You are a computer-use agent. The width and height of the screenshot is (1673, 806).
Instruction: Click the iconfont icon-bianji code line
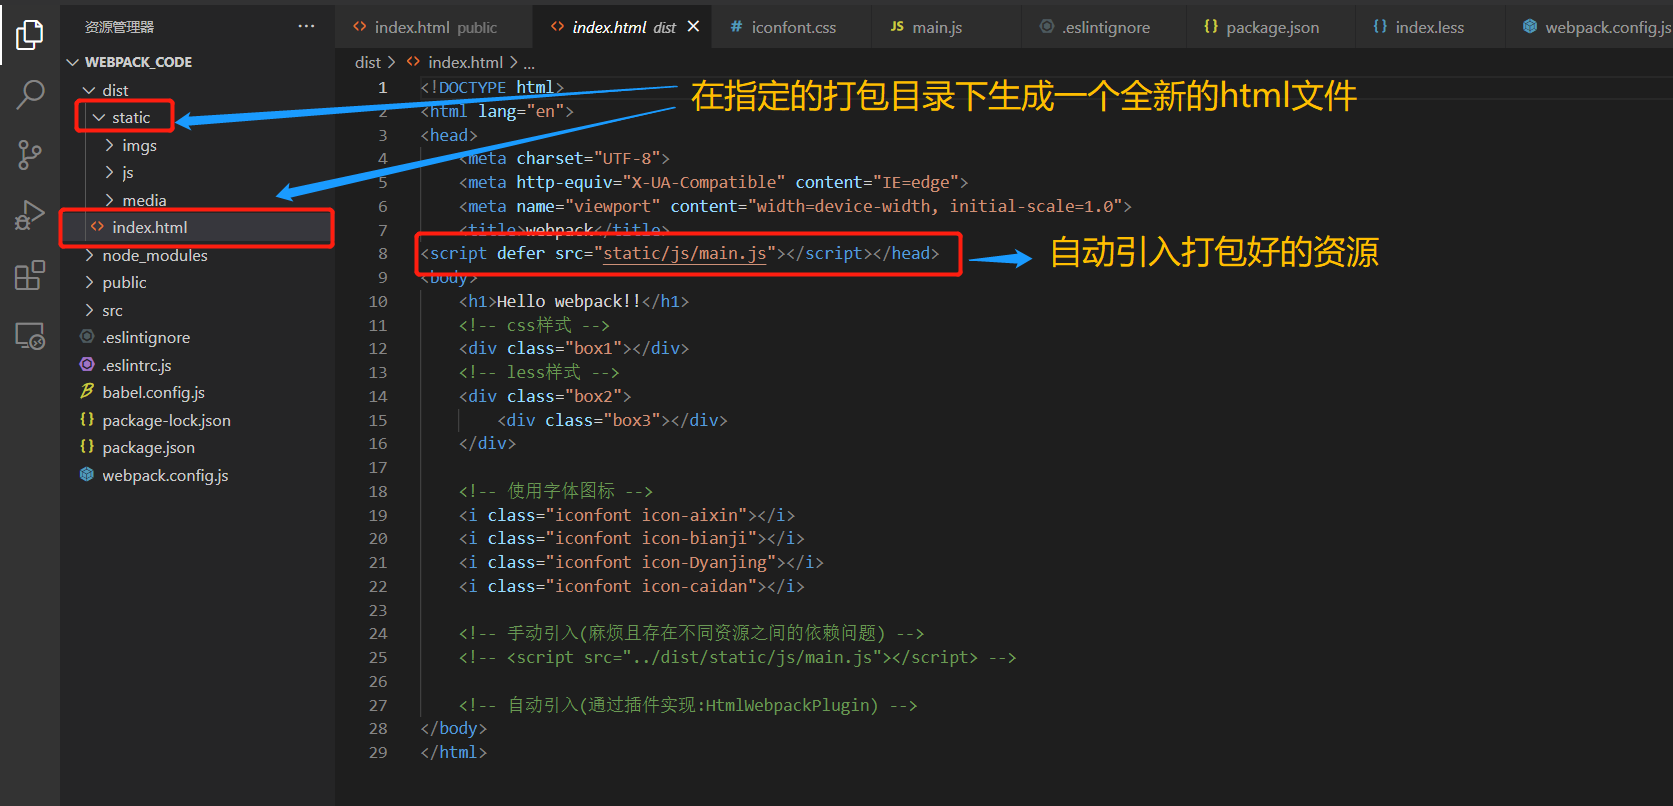[x=632, y=538]
